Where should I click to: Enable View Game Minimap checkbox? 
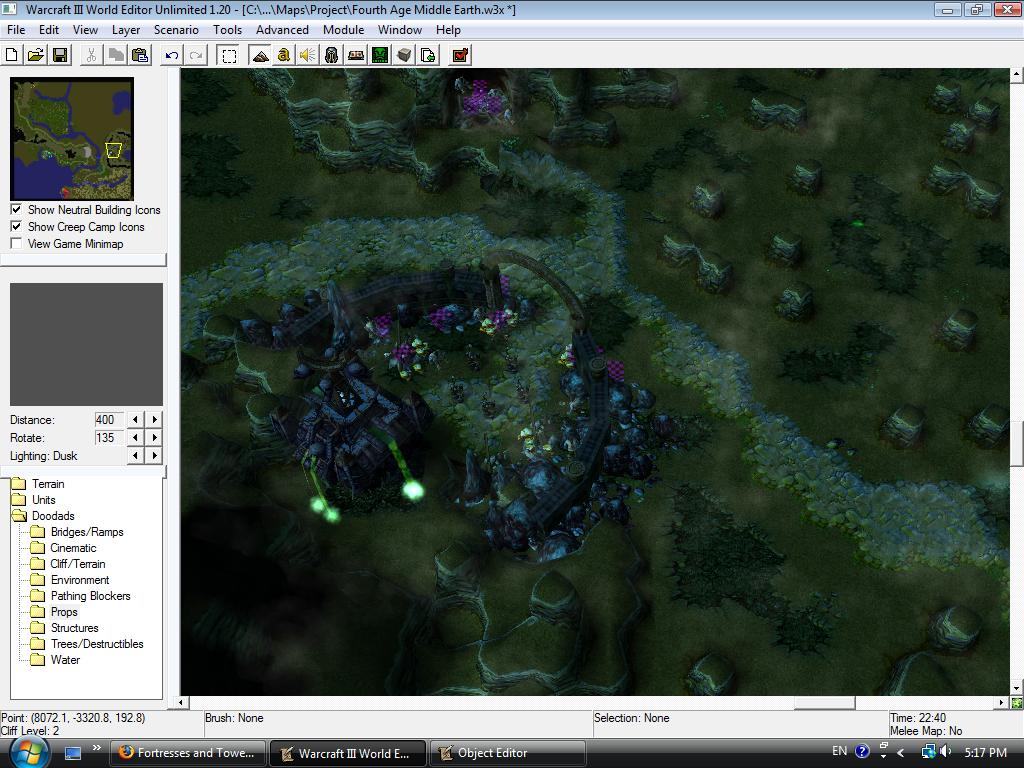pos(16,244)
